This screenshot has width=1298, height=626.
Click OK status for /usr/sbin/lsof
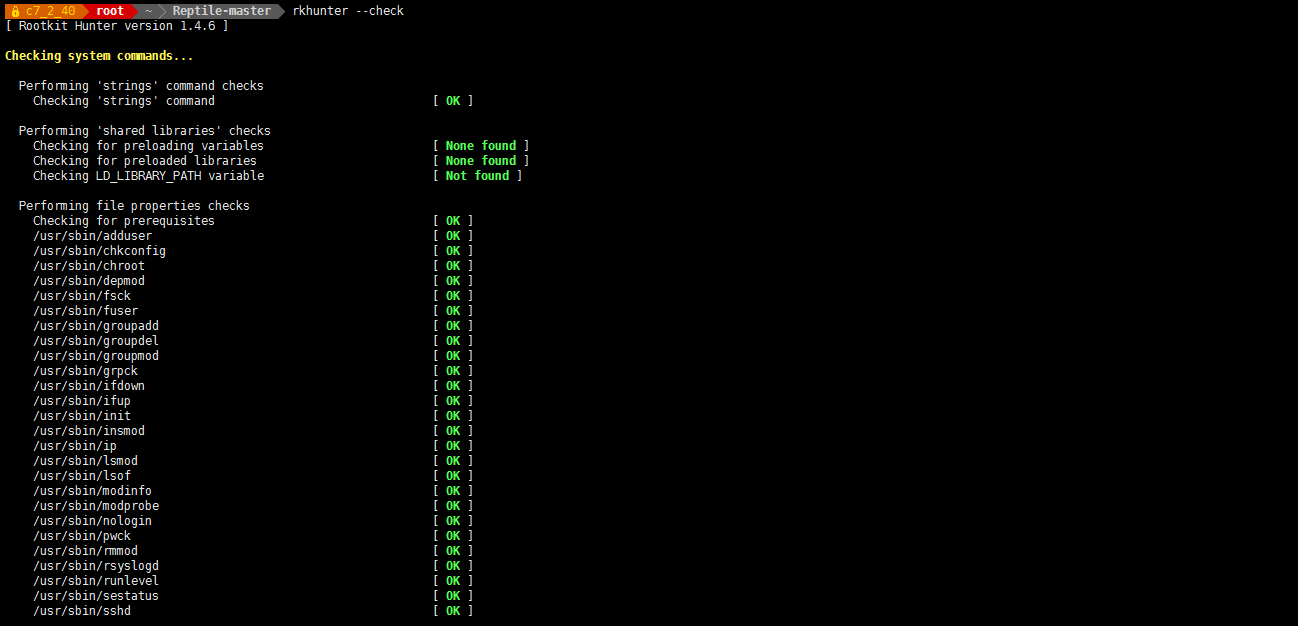coord(453,476)
